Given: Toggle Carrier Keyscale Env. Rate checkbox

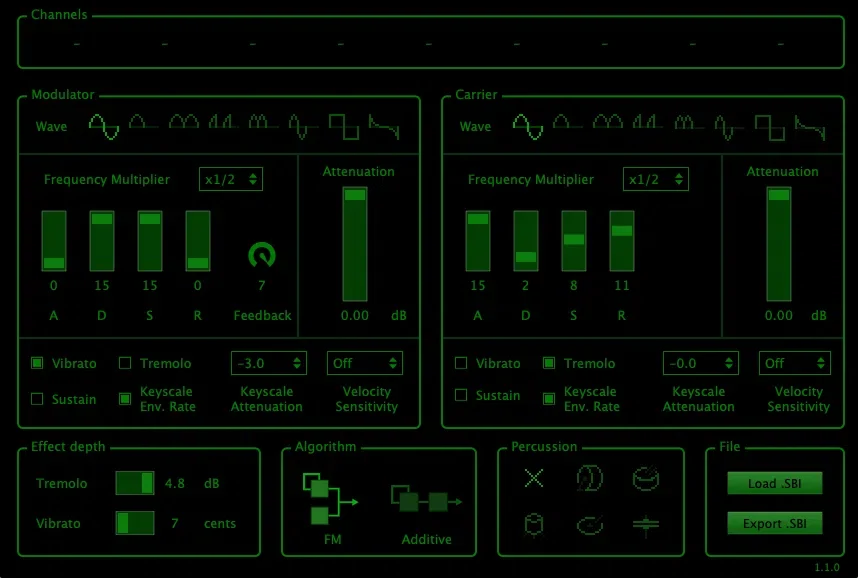Looking at the screenshot, I should click(549, 399).
